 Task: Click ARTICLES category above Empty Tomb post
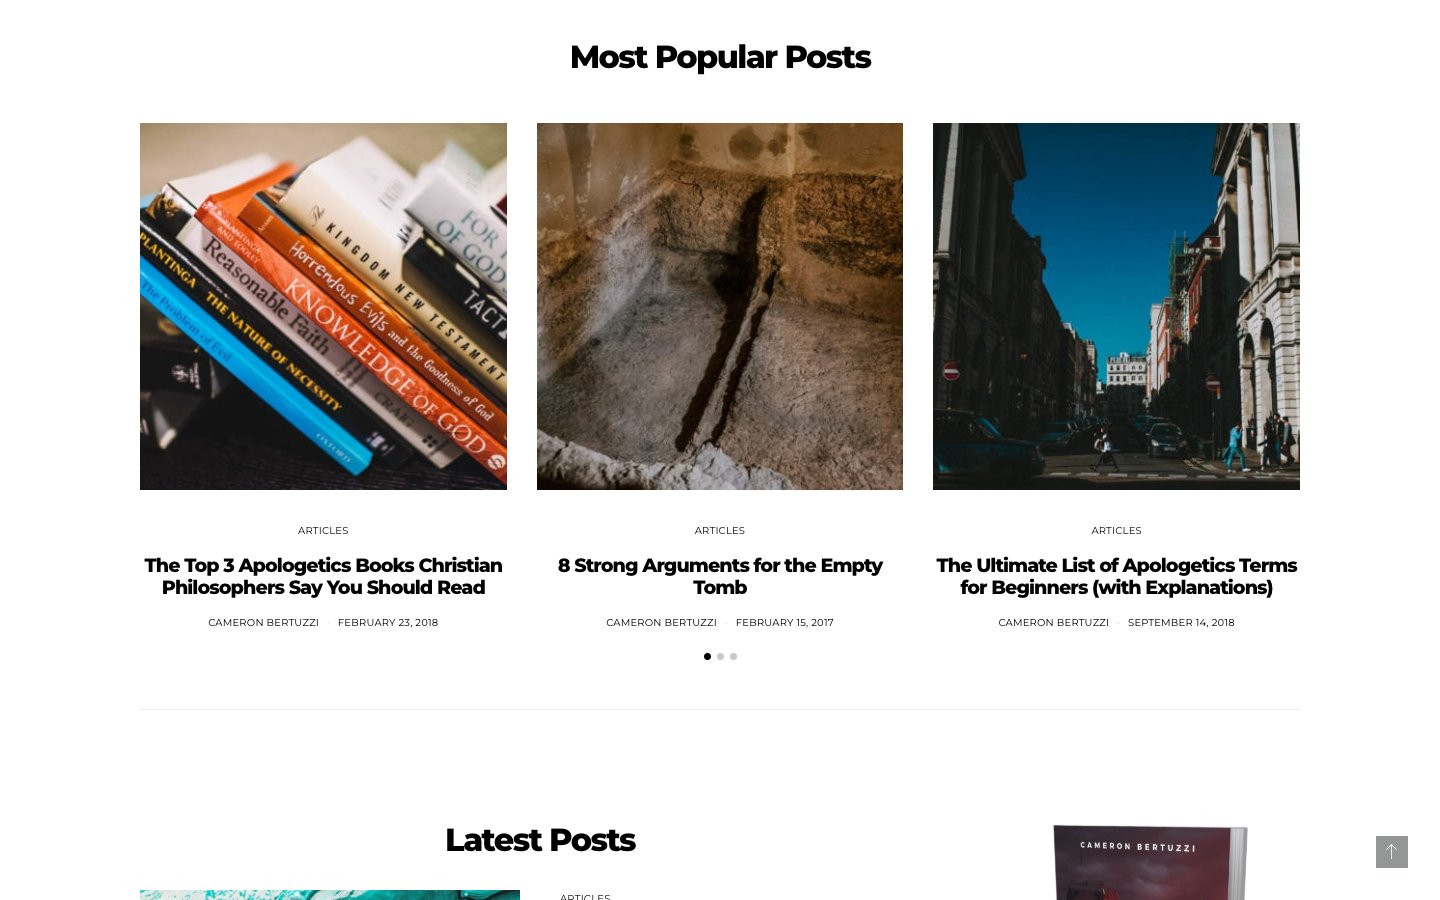coord(720,530)
